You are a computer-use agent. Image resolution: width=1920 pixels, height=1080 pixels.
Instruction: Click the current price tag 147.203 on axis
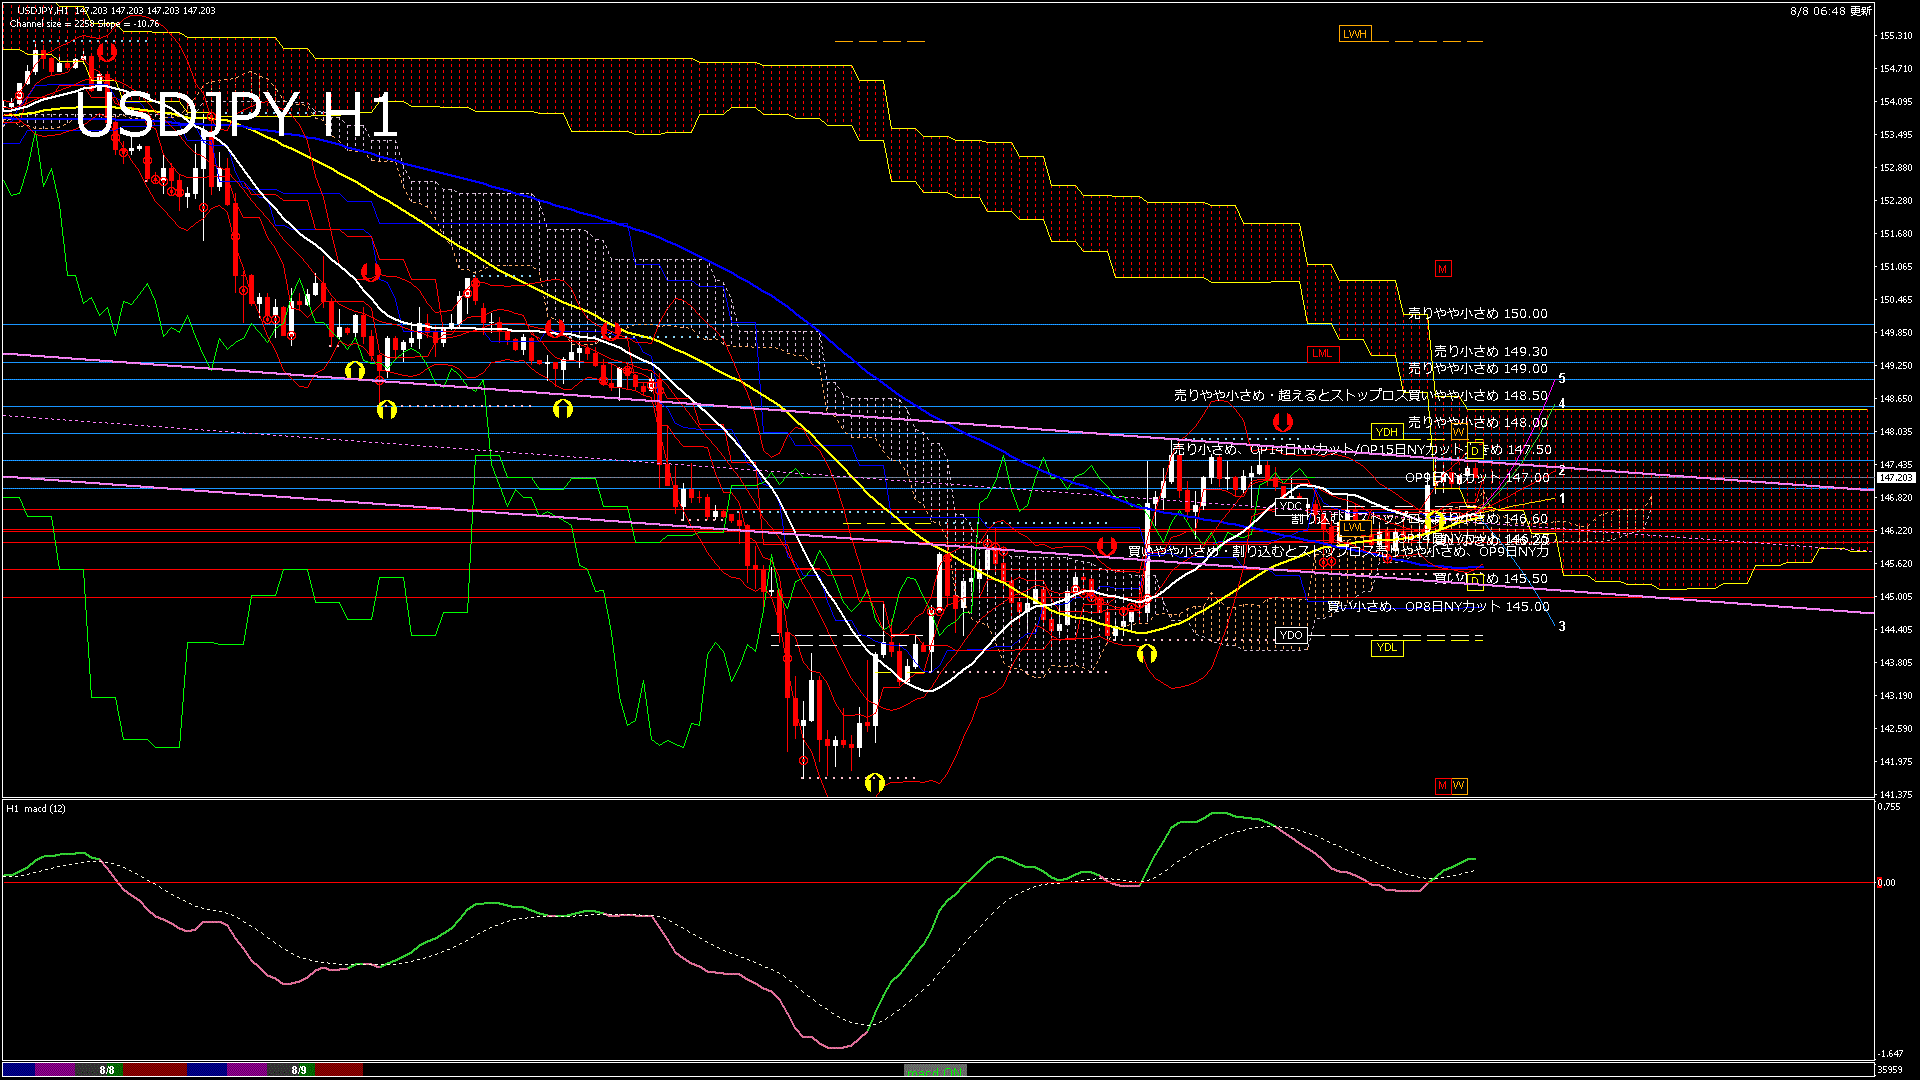pyautogui.click(x=1895, y=478)
